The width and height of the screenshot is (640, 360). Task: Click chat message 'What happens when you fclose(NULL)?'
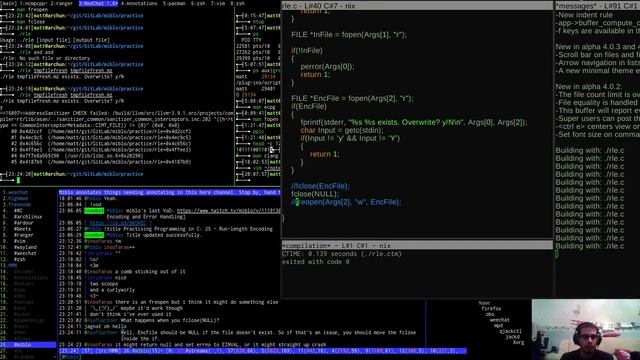point(170,320)
